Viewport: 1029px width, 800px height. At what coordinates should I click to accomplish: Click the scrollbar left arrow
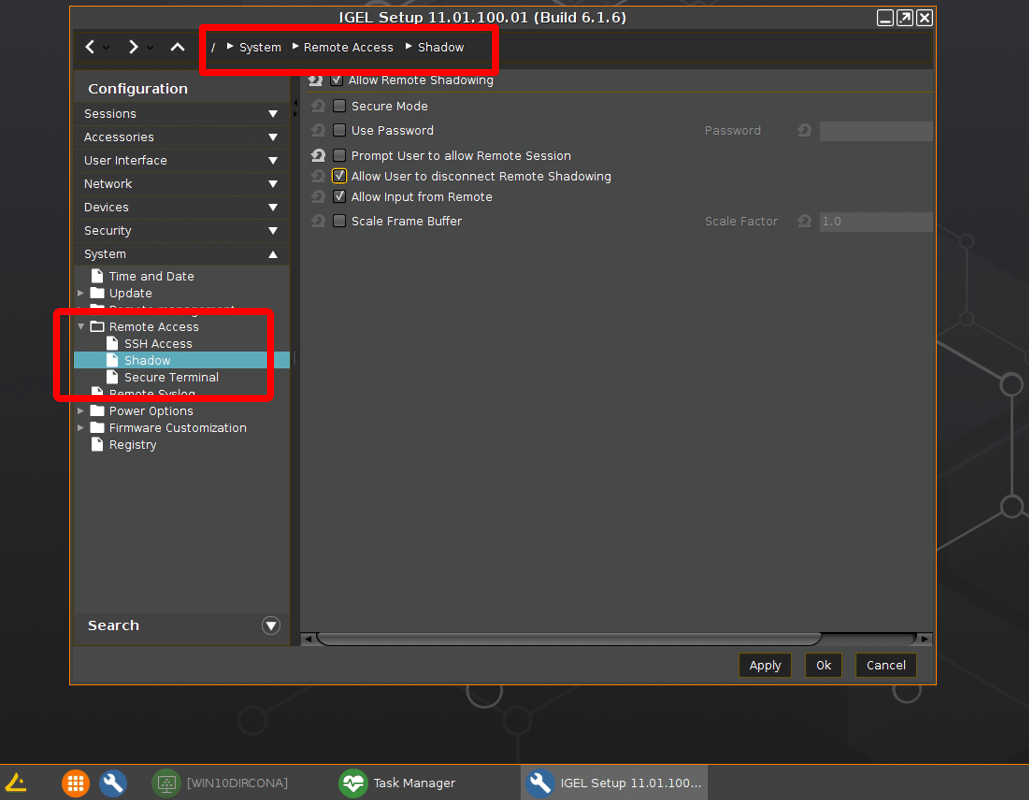pyautogui.click(x=308, y=639)
